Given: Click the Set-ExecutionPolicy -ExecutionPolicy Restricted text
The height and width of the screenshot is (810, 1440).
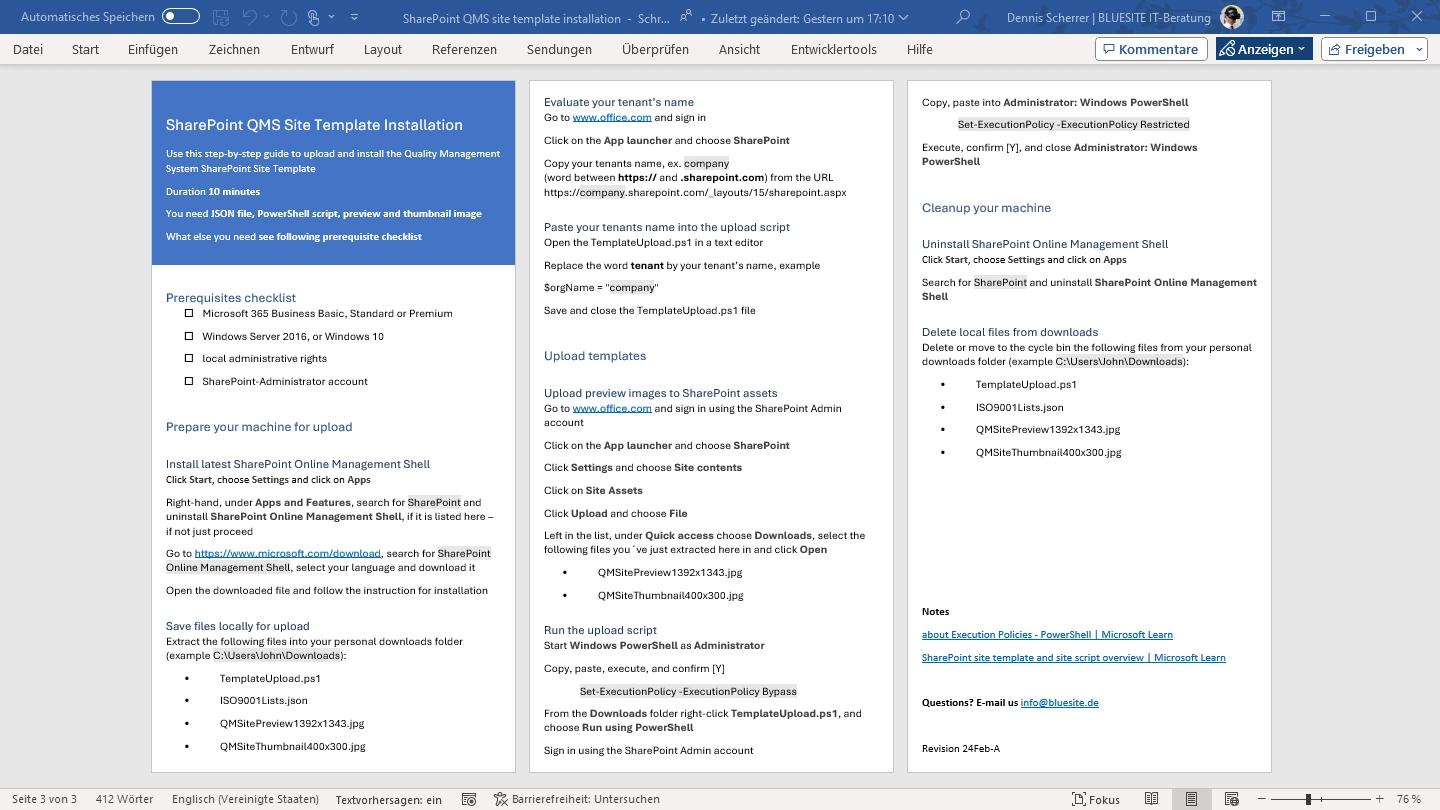Looking at the screenshot, I should point(1074,124).
